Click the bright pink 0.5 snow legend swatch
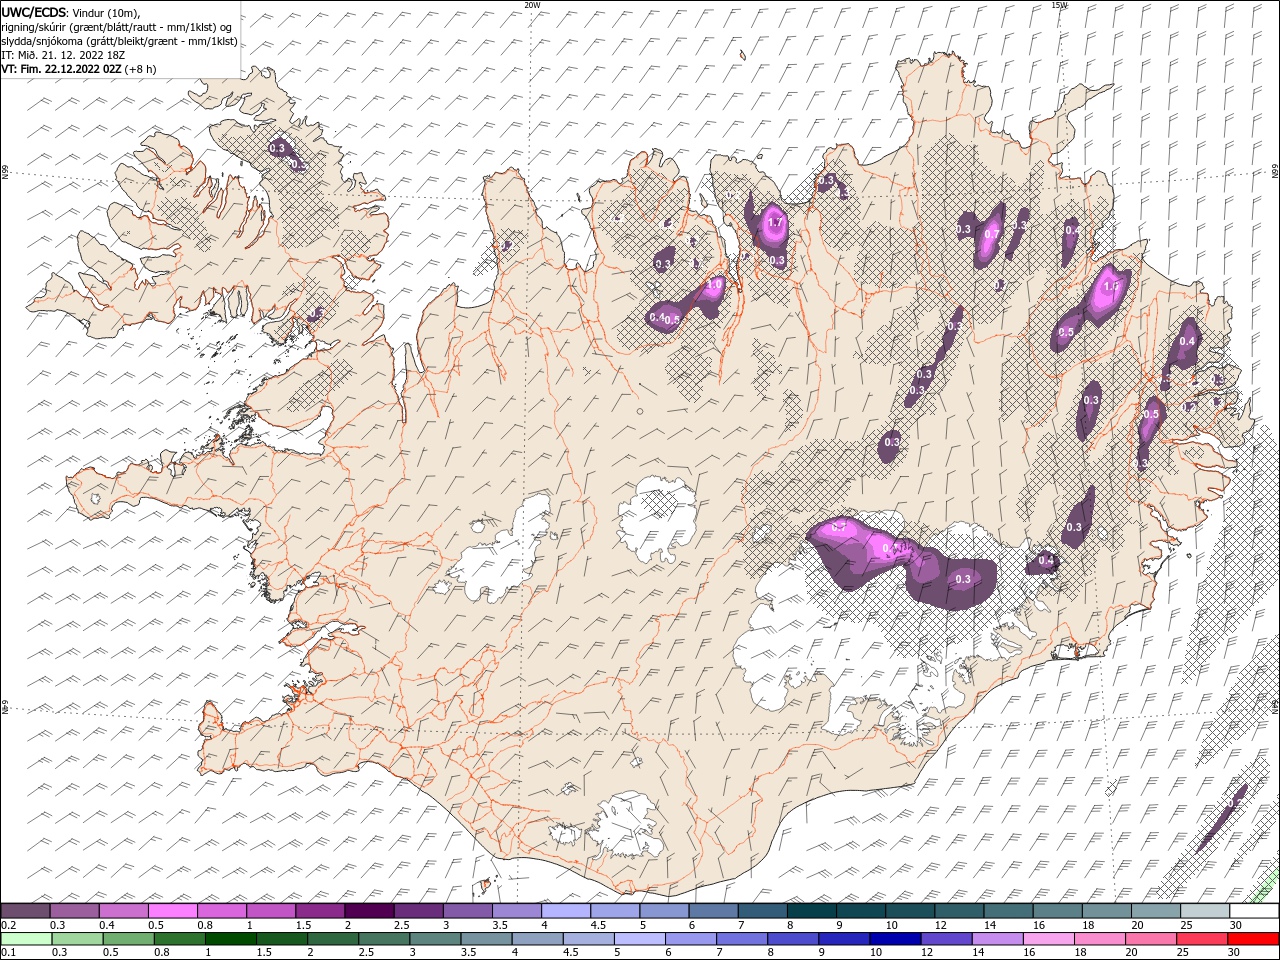 [x=173, y=911]
